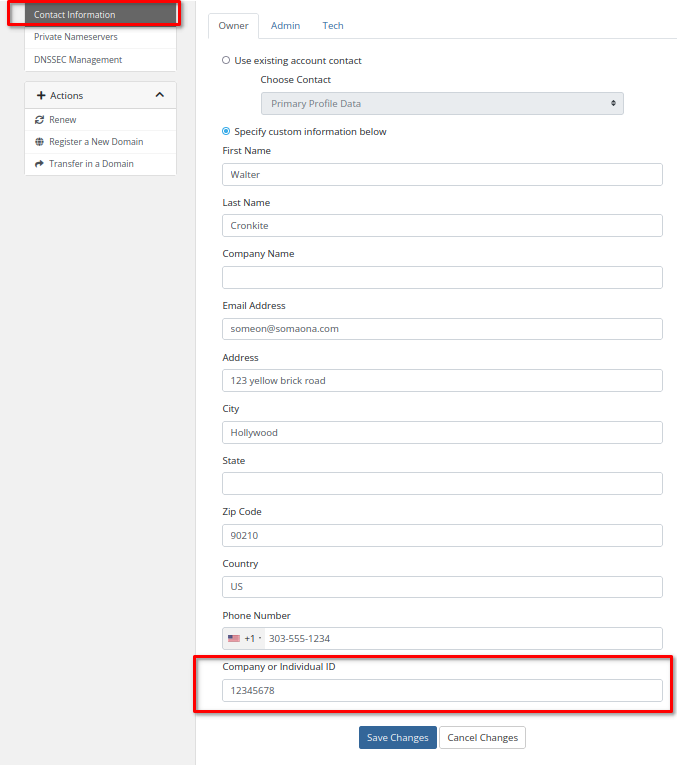677x765 pixels.
Task: Click the globe icon for Register a New Domain
Action: pos(40,142)
